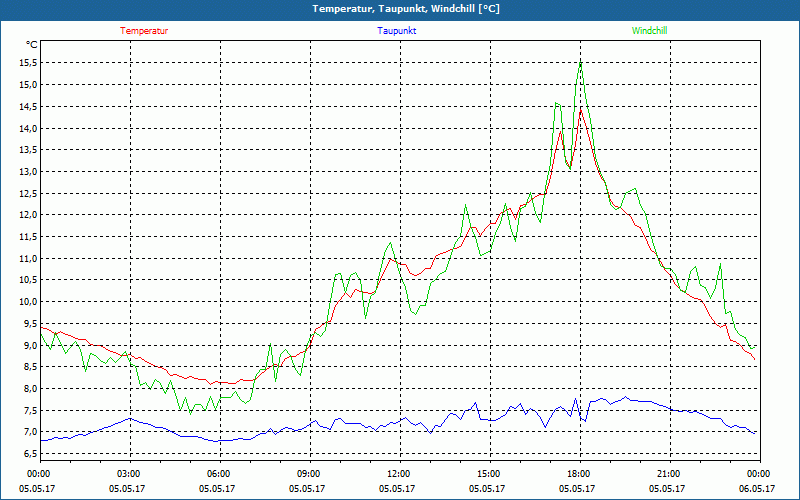
Task: Click the red Temperatur legend label
Action: click(x=144, y=31)
